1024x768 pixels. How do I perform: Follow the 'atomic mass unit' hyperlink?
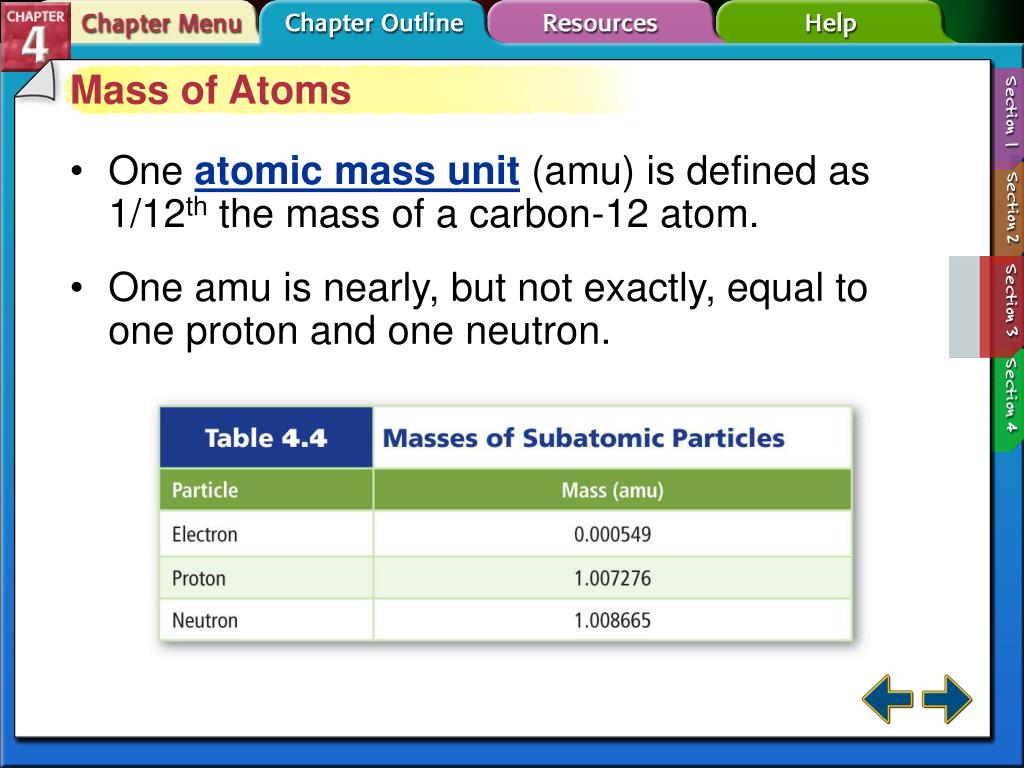coord(357,171)
